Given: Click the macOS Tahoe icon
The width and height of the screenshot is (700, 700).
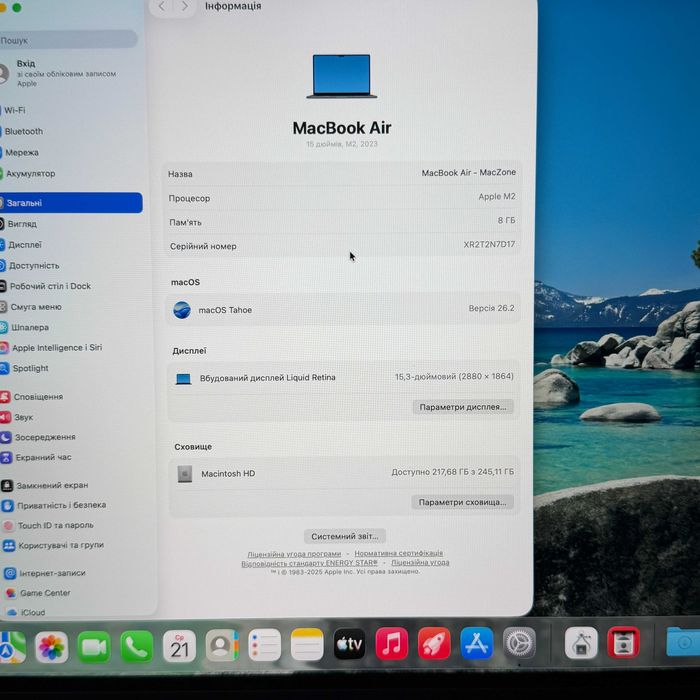Looking at the screenshot, I should point(182,310).
